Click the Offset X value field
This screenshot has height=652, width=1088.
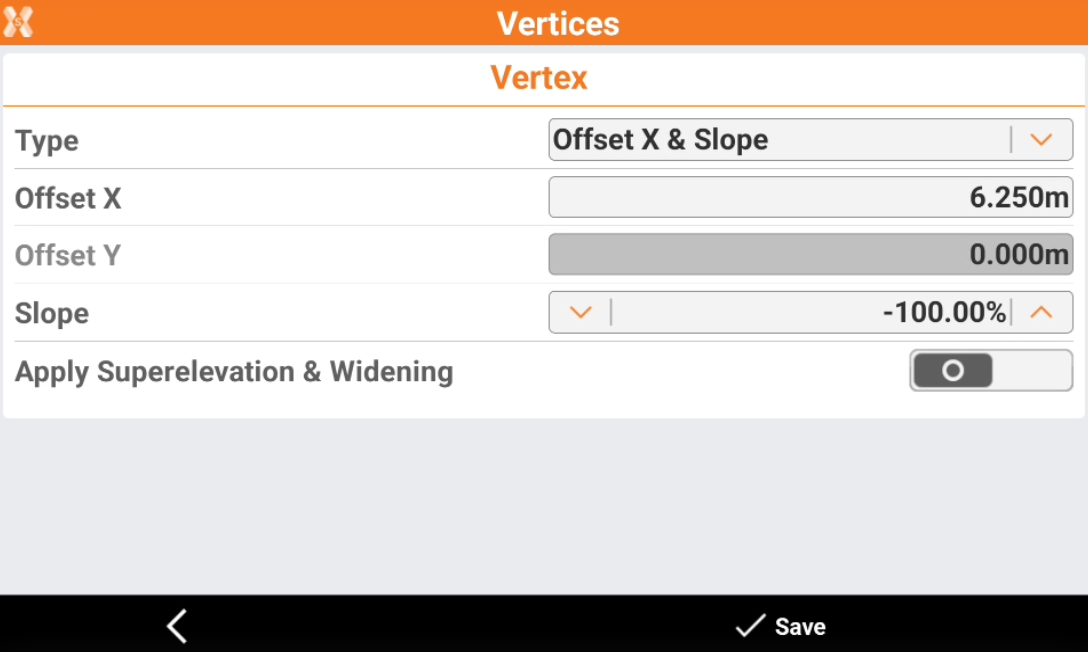tap(810, 198)
